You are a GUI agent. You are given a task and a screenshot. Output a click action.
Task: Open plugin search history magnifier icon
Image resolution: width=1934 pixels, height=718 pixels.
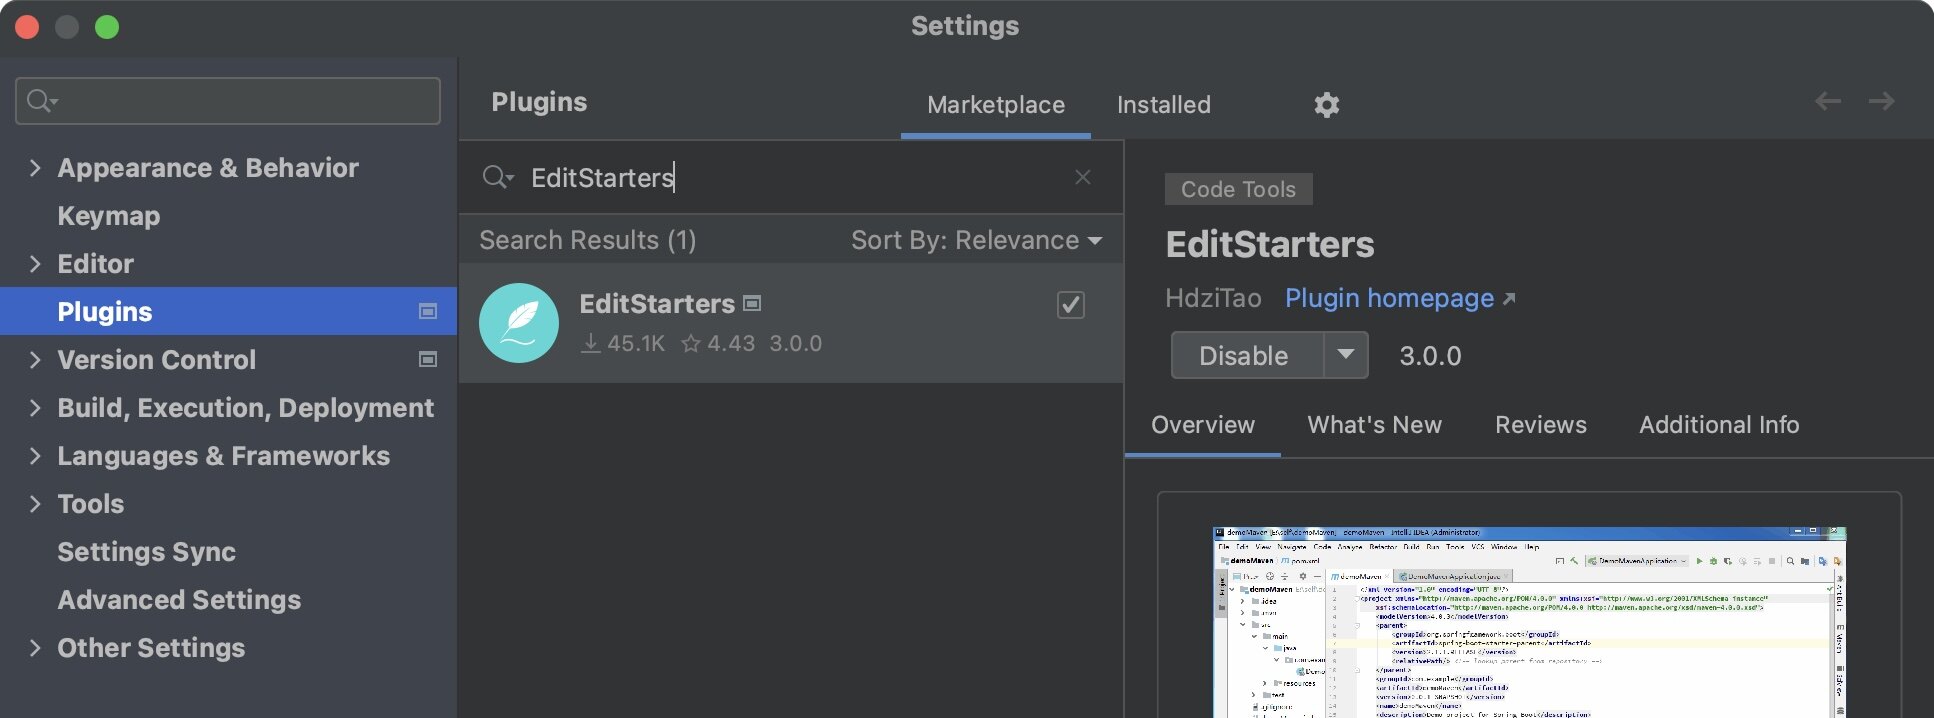coord(497,178)
